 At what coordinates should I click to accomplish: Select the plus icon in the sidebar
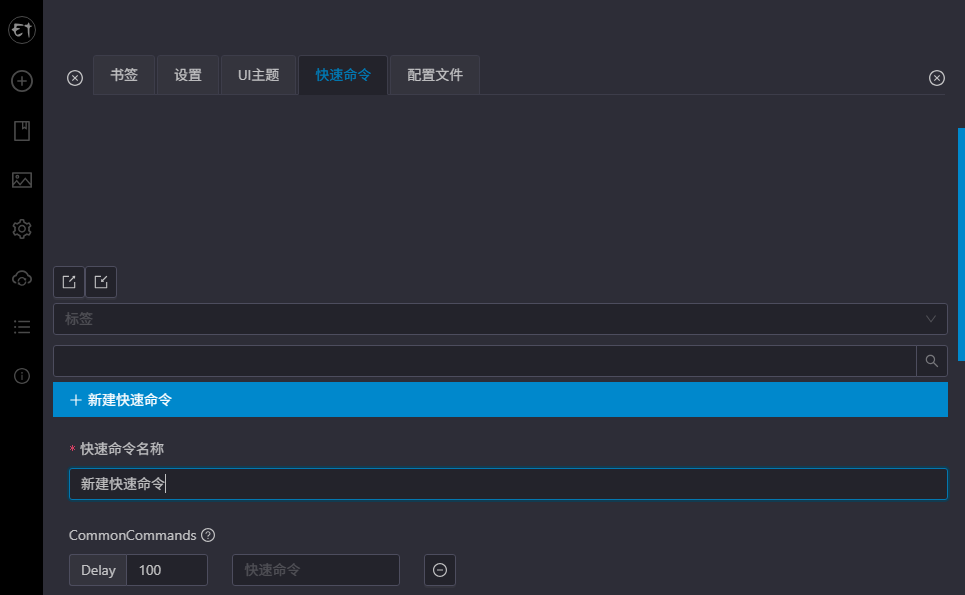click(21, 80)
